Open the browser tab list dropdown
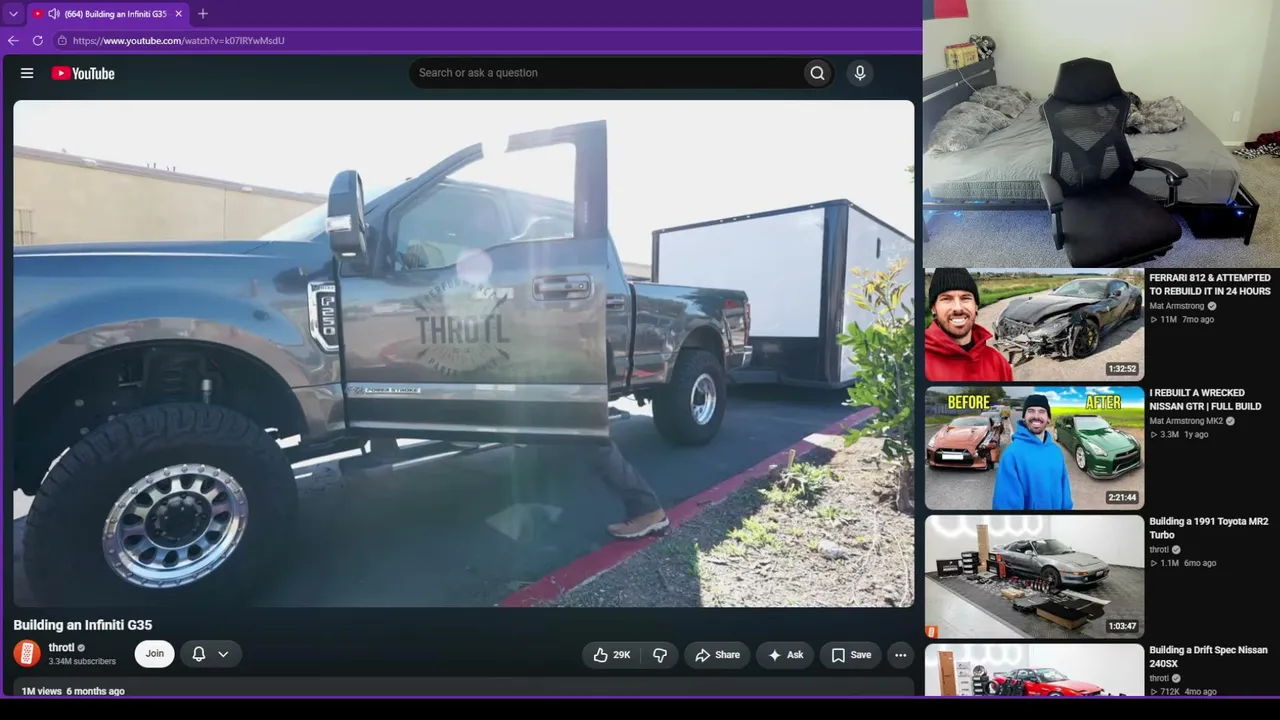1280x720 pixels. (x=13, y=14)
